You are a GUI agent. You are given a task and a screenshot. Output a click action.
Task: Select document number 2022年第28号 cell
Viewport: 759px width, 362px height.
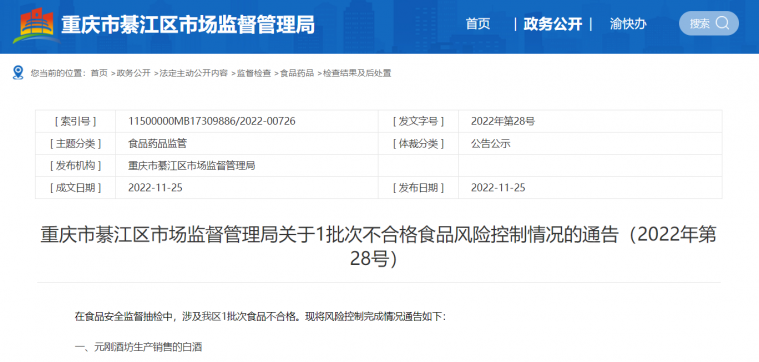503,121
